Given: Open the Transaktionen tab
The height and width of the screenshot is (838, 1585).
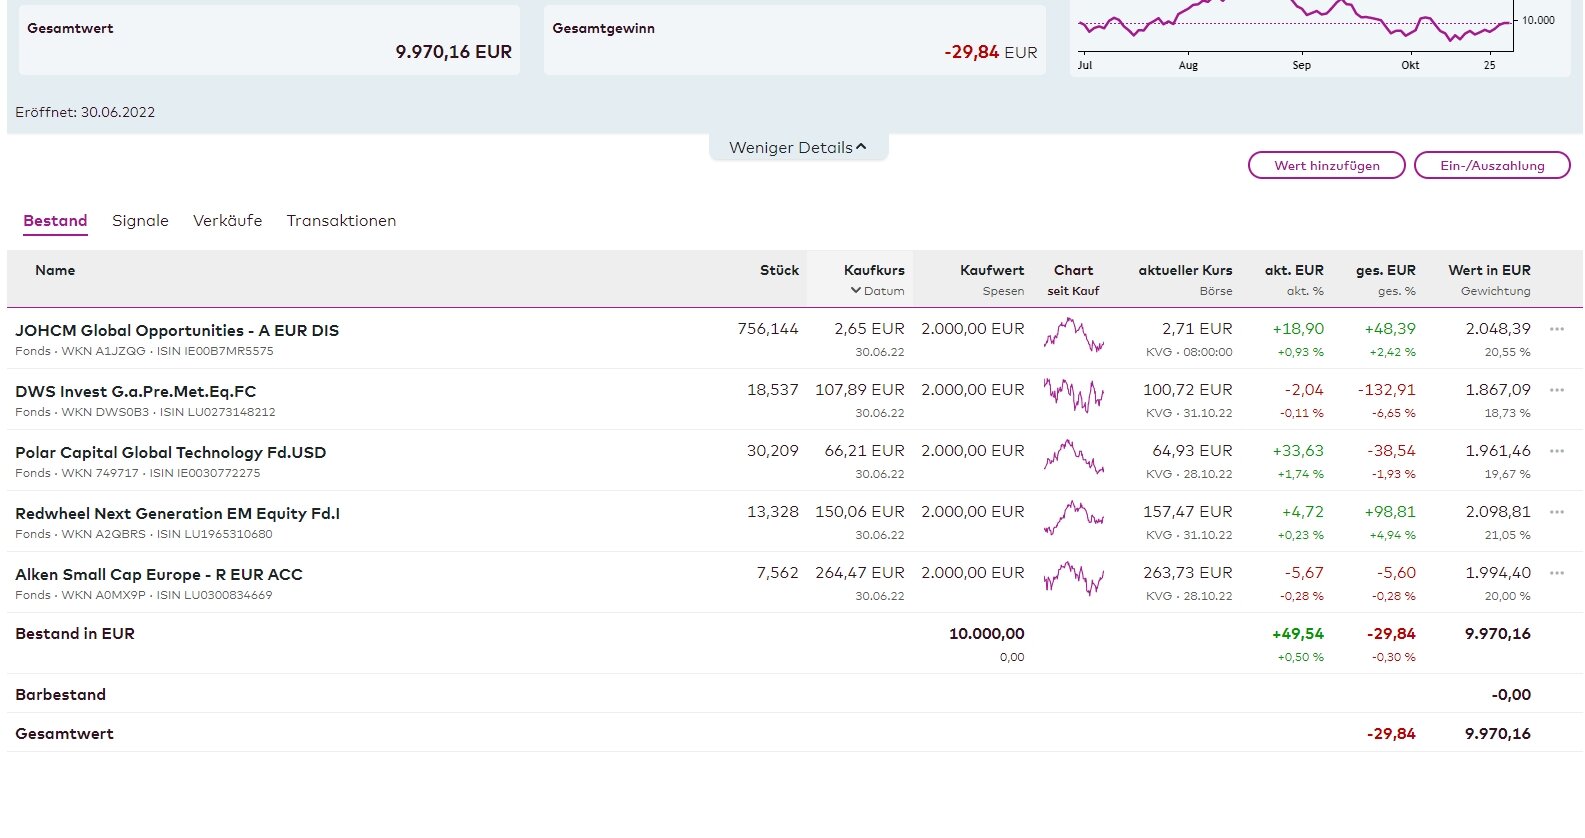Looking at the screenshot, I should [341, 221].
